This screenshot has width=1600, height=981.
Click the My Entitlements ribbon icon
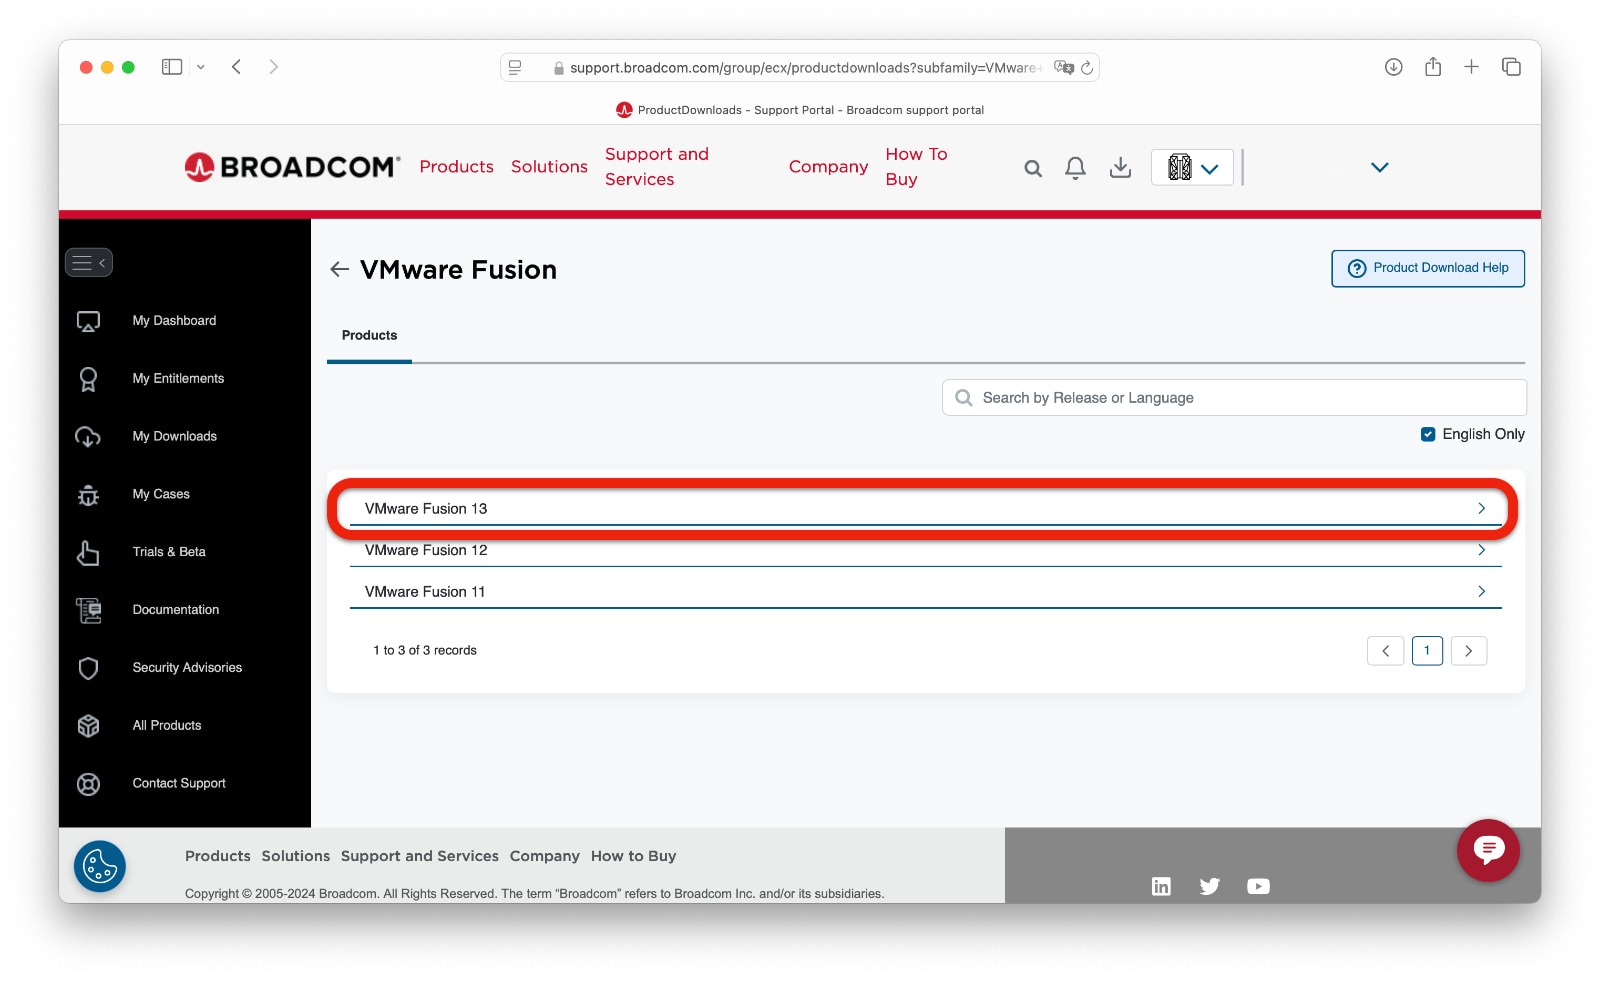click(x=88, y=379)
